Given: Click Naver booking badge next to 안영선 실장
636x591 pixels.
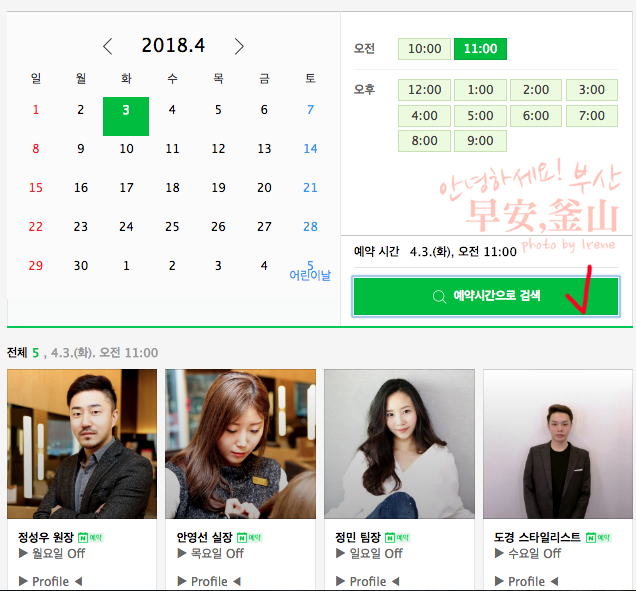Looking at the screenshot, I should tap(249, 538).
